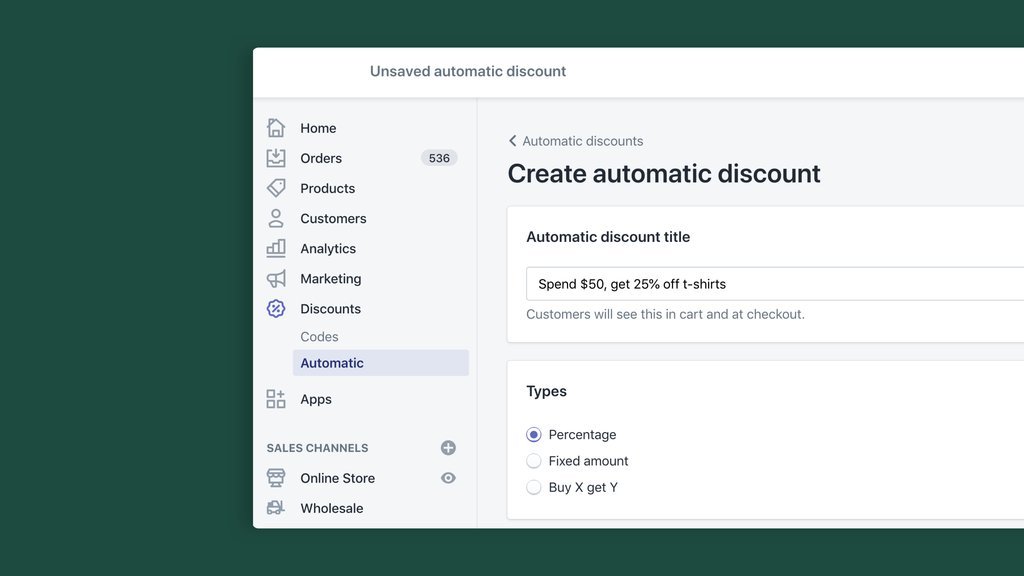Click the Customers person icon
The image size is (1024, 576).
coord(276,218)
